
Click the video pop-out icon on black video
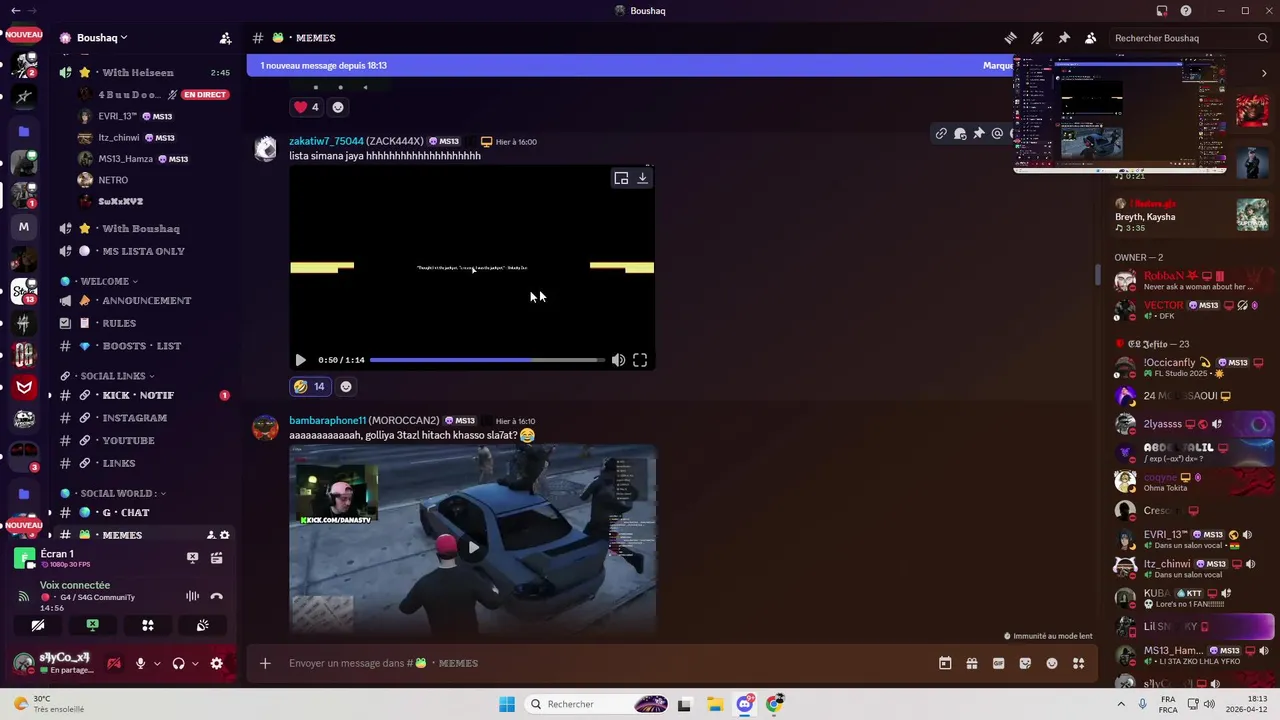(x=621, y=178)
